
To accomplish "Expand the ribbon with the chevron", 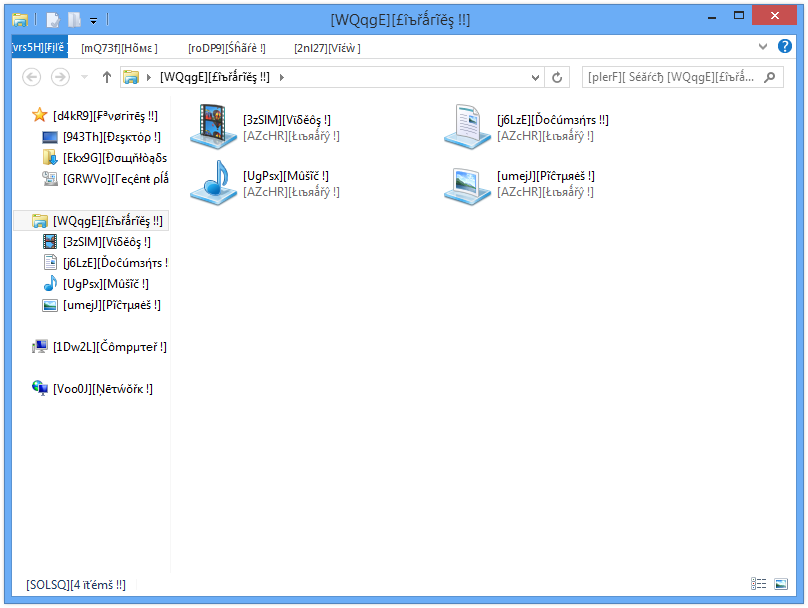I will (x=763, y=46).
